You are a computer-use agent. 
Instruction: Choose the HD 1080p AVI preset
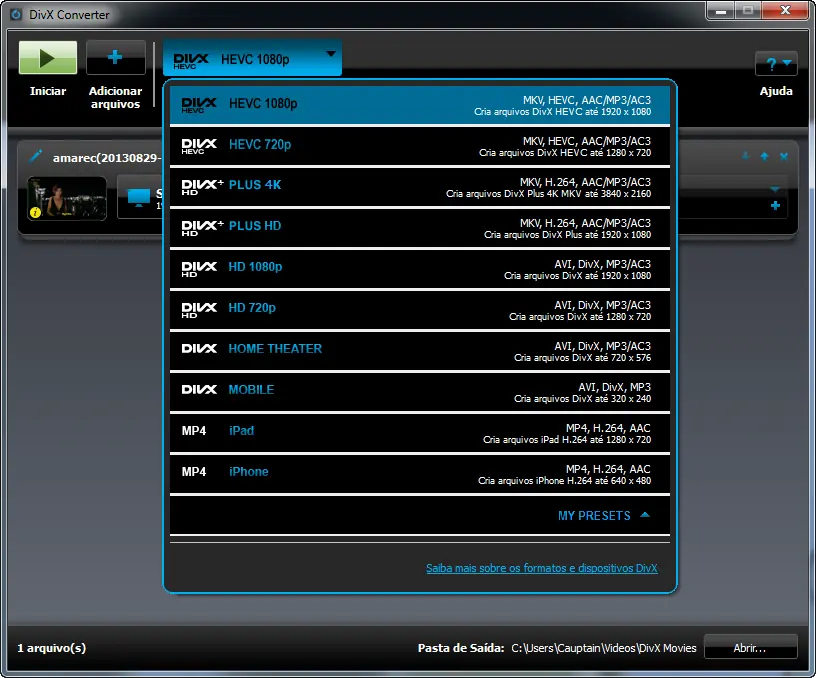419,270
